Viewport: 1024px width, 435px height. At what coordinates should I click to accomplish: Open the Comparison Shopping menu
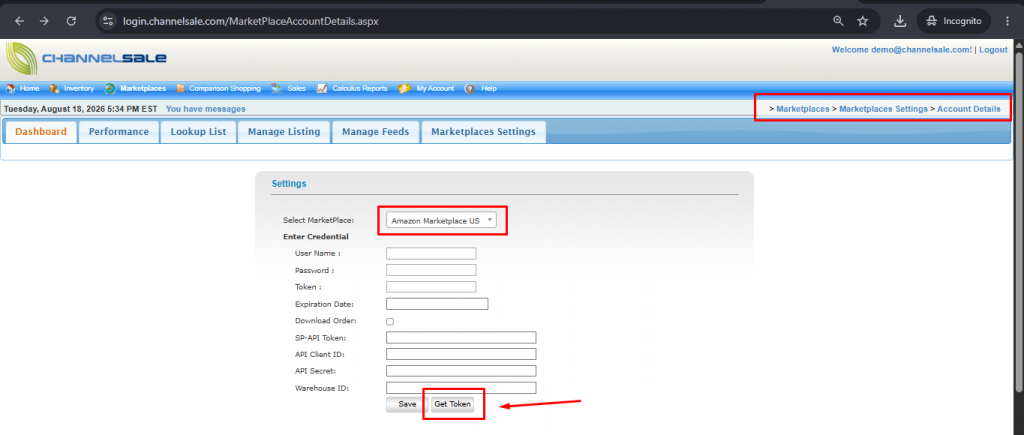pos(225,88)
